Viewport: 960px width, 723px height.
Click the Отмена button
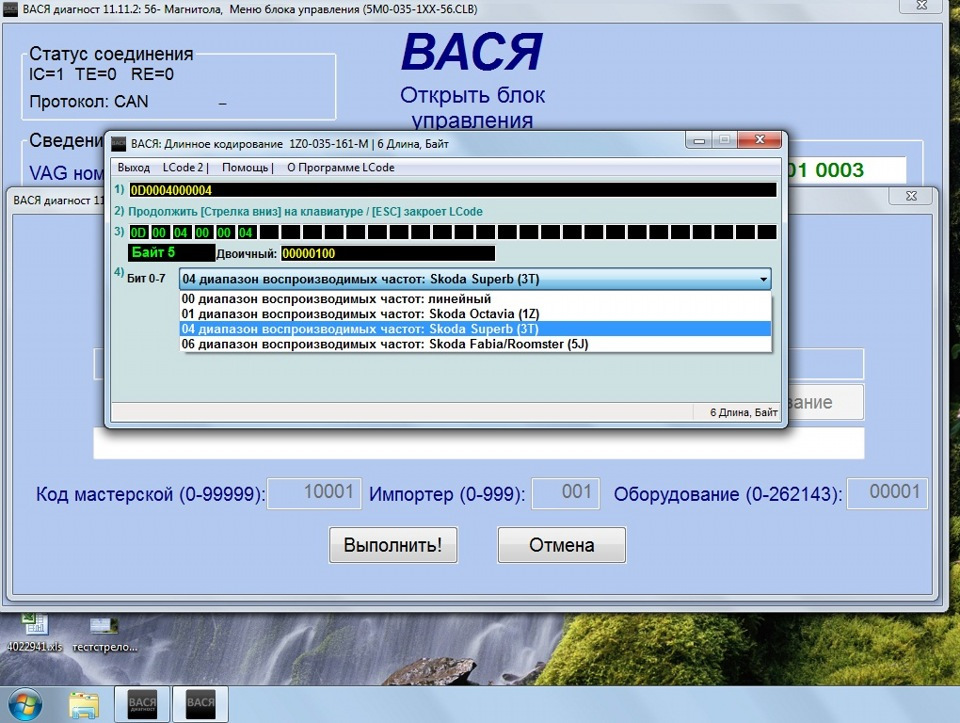point(561,545)
